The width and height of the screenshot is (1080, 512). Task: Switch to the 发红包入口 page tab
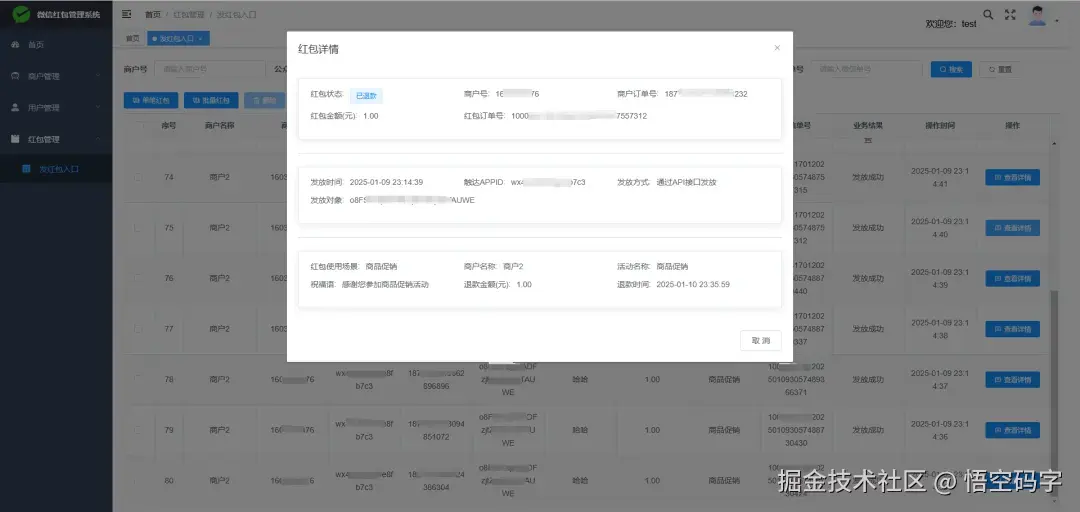(178, 39)
